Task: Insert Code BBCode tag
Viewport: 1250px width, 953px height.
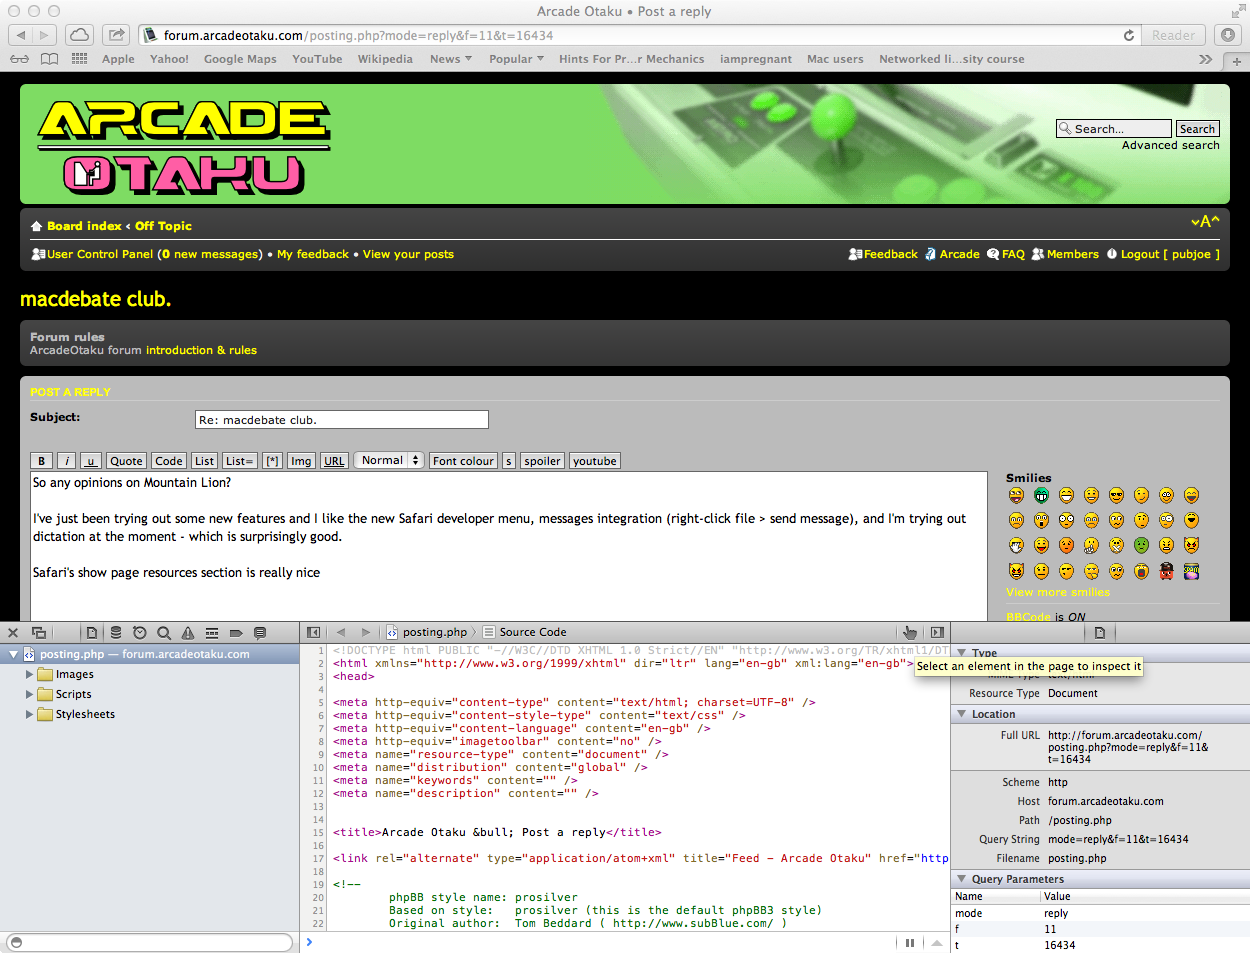Action: (x=169, y=461)
